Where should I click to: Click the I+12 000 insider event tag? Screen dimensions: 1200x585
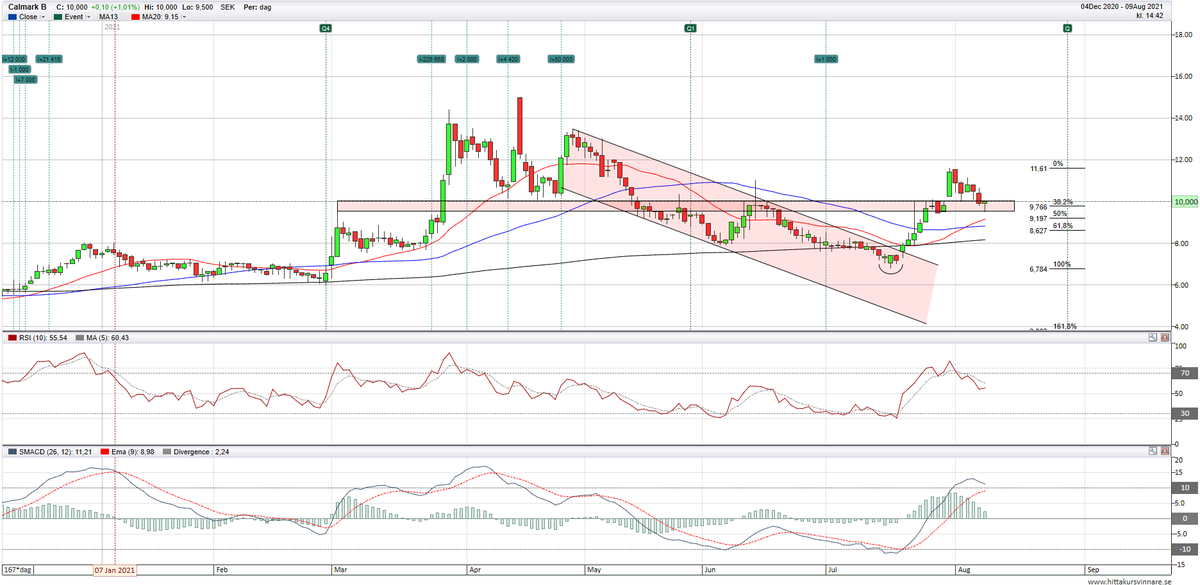click(x=14, y=59)
